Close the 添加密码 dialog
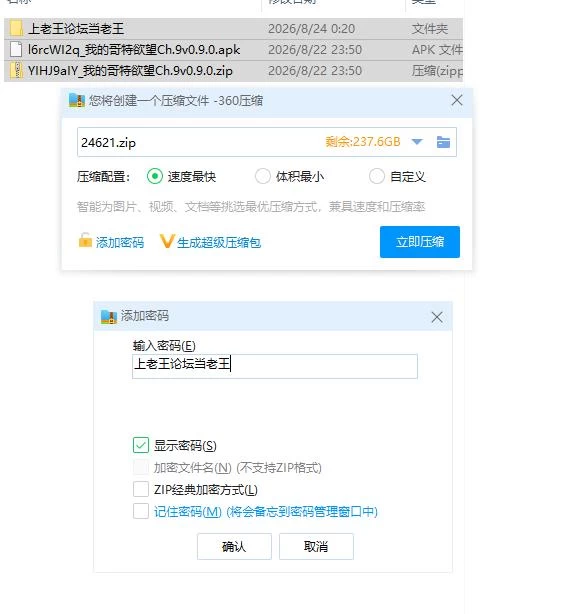The height and width of the screenshot is (614, 561). pyautogui.click(x=437, y=317)
